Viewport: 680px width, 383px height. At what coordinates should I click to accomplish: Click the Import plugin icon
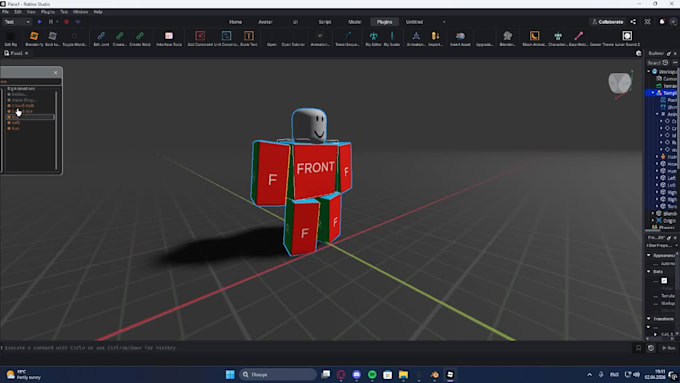pos(435,36)
